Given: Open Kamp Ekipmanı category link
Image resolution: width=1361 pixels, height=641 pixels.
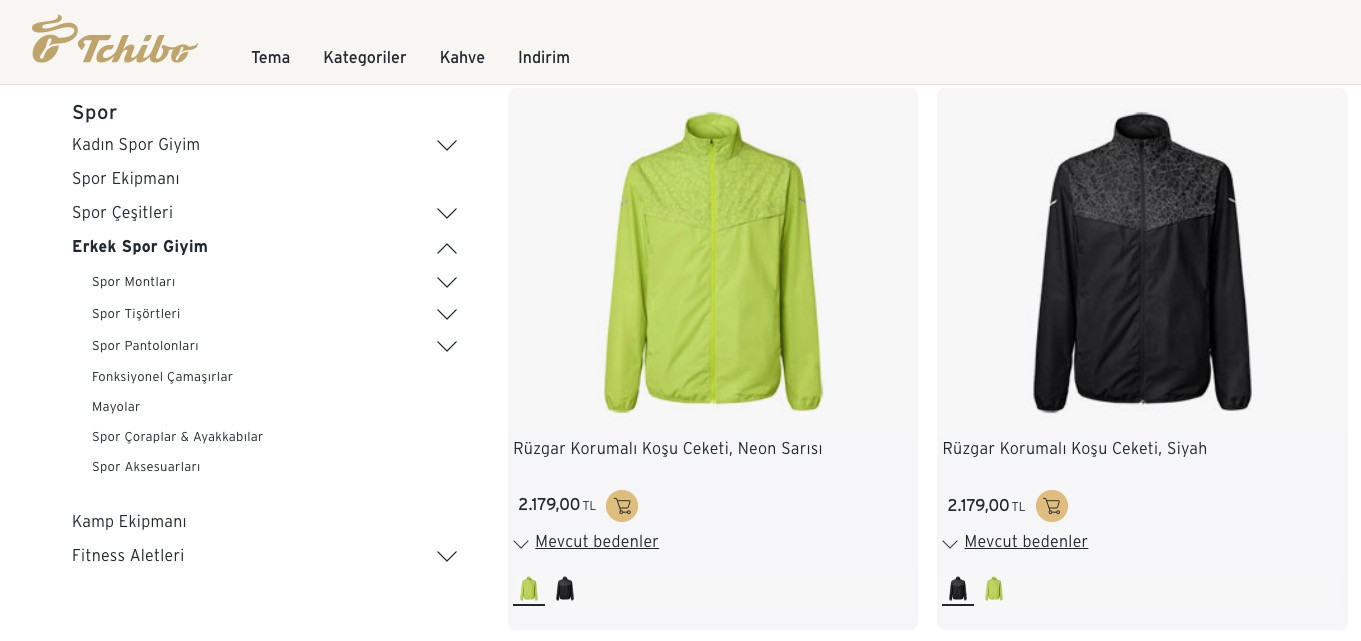Looking at the screenshot, I should (x=129, y=522).
